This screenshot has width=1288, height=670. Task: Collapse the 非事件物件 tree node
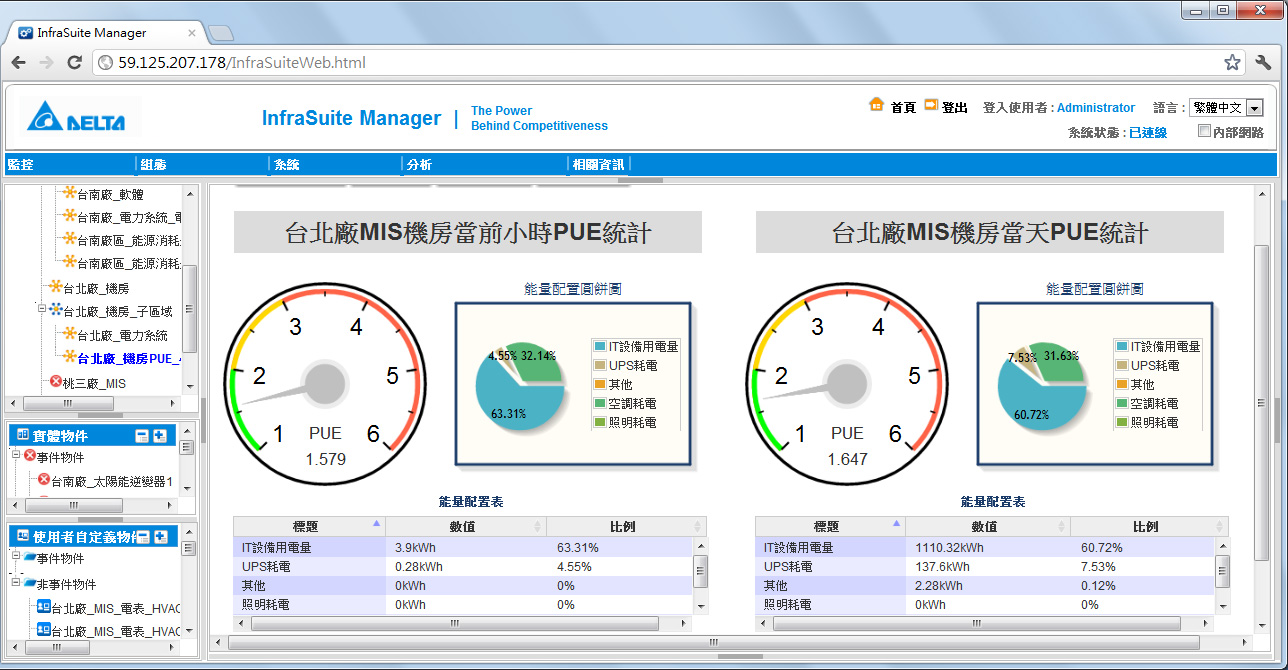[16, 583]
